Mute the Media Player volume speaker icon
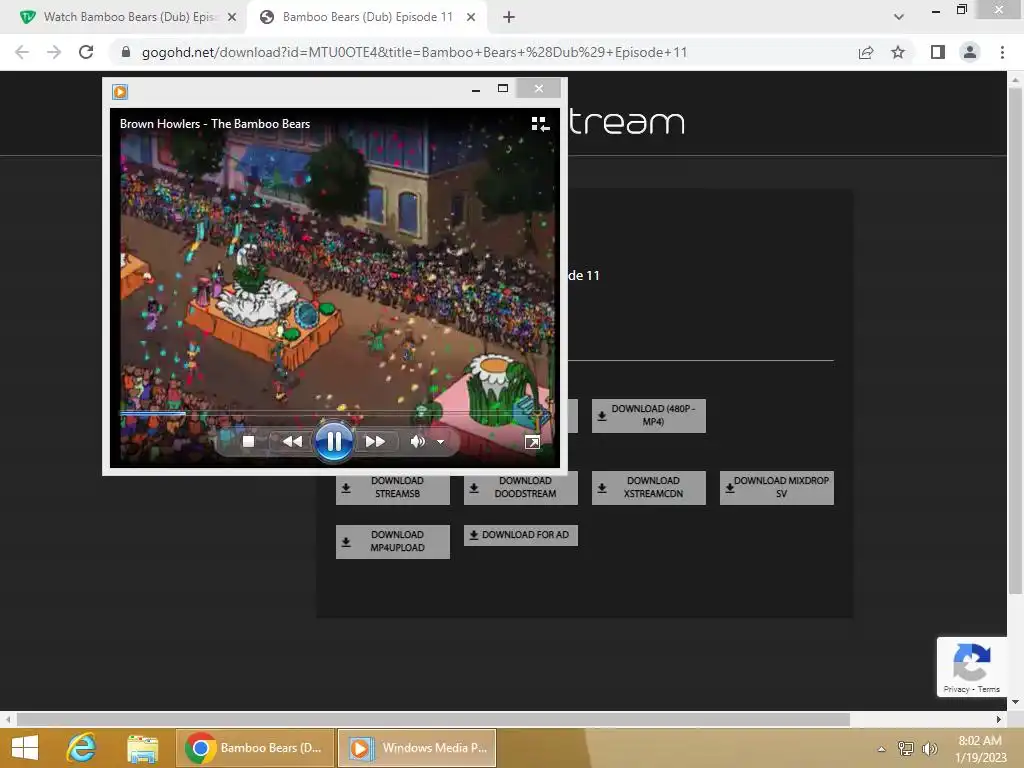The width and height of the screenshot is (1024, 768). point(417,441)
